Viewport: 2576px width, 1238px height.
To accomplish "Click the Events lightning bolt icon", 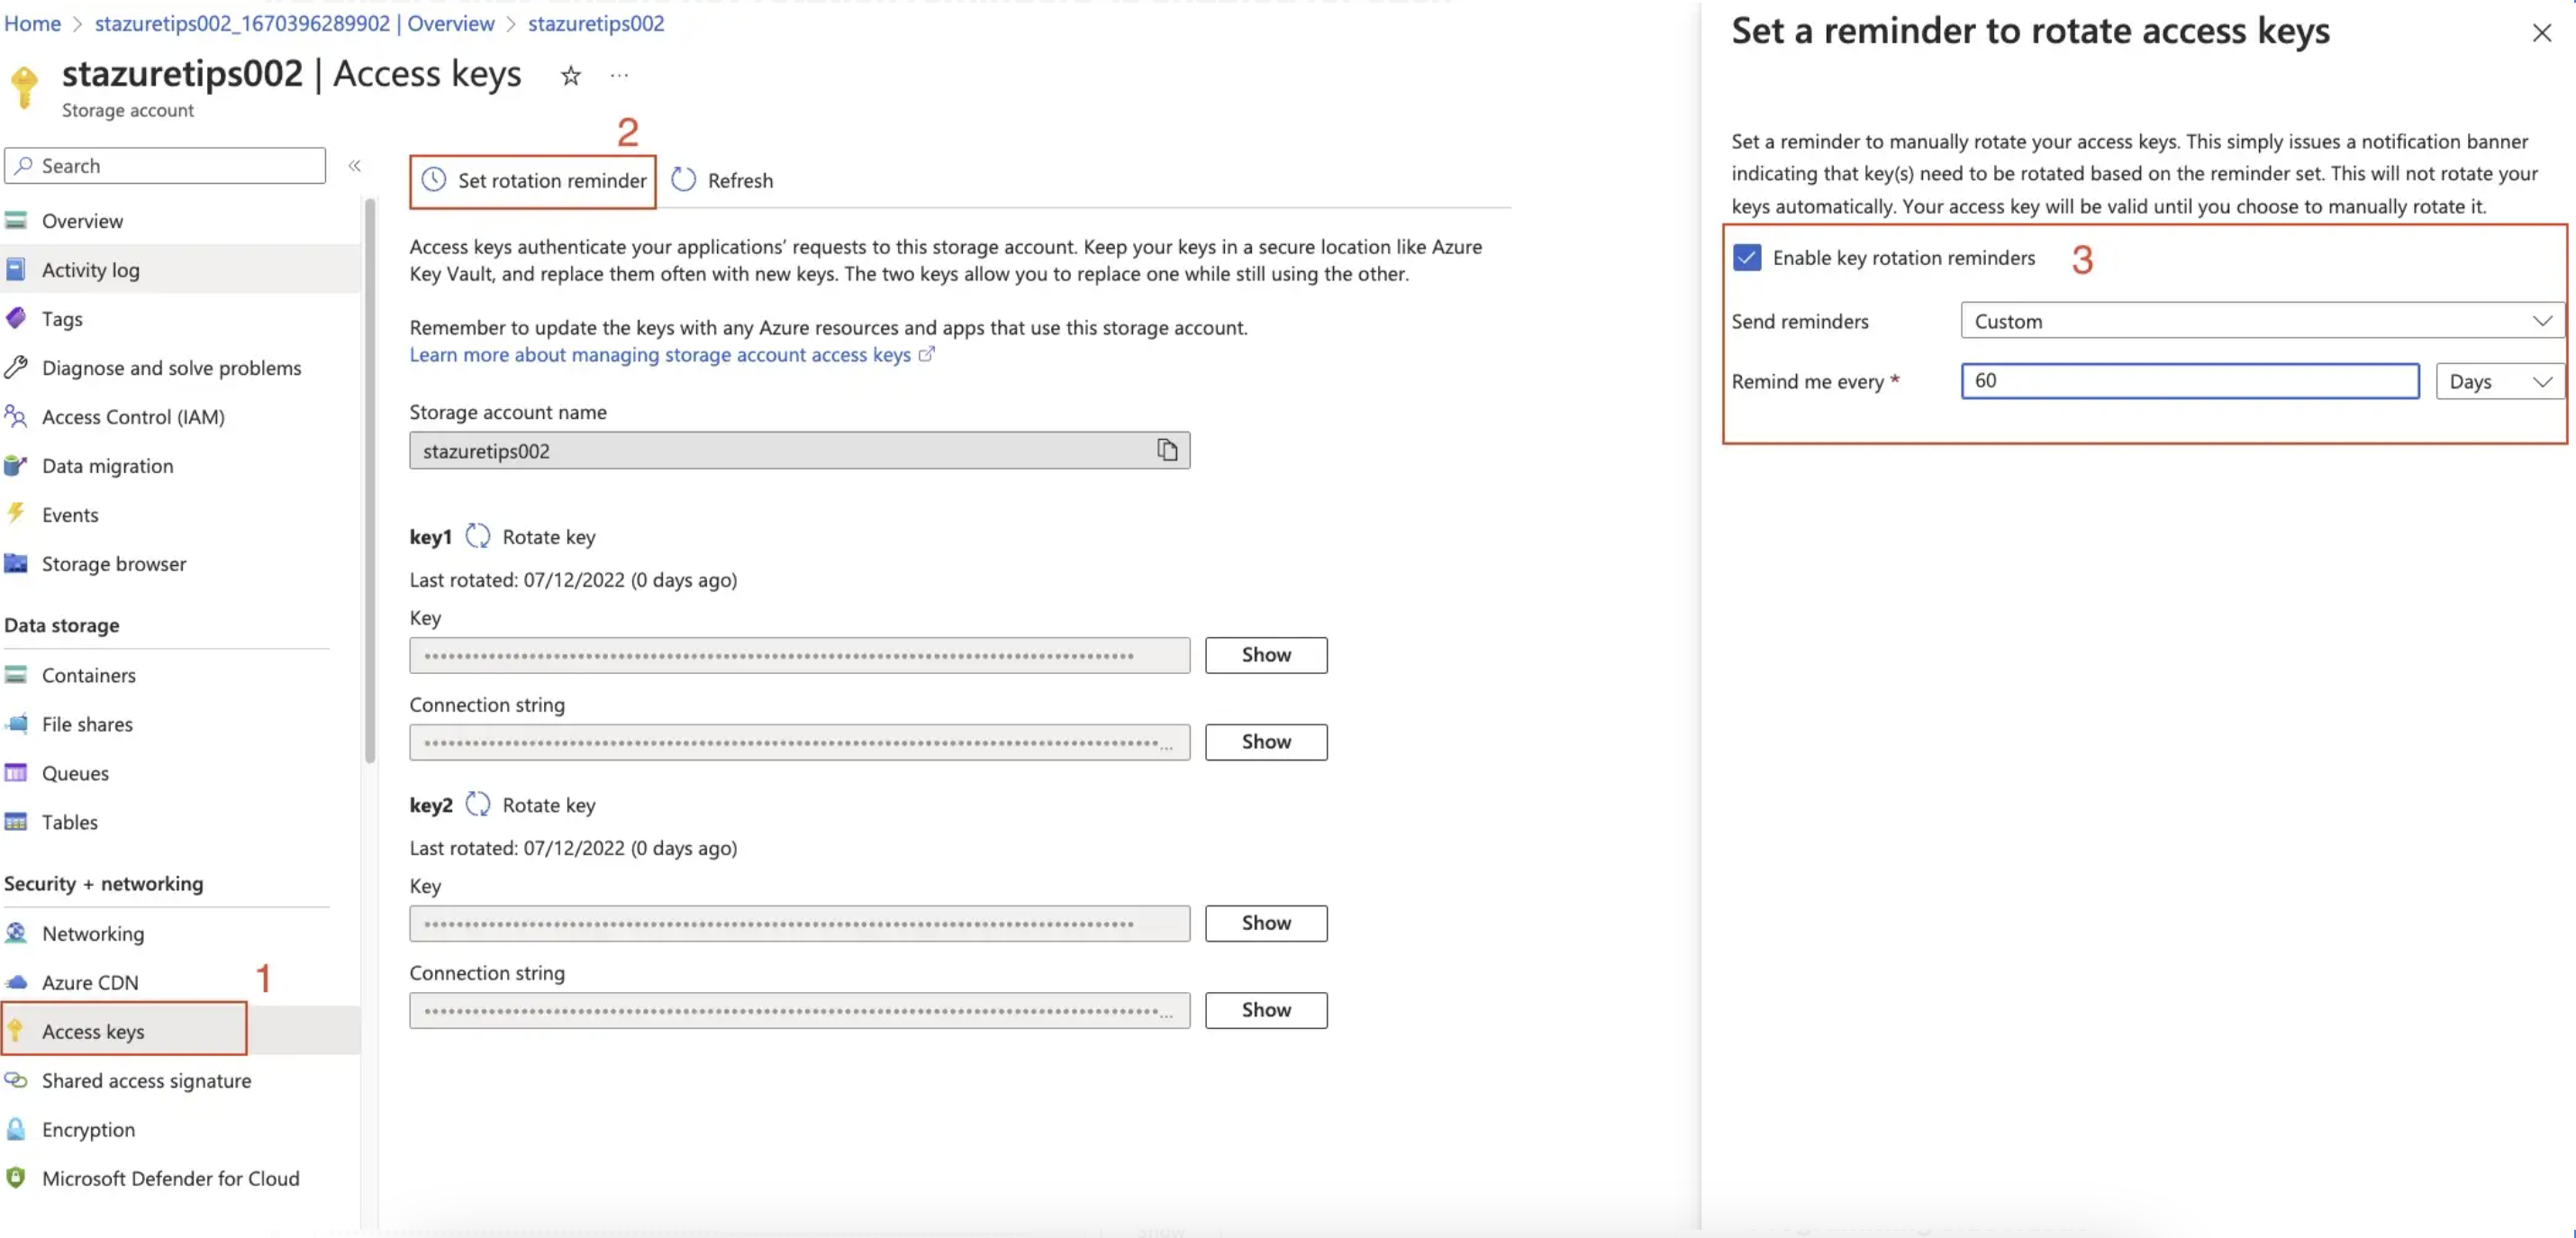I will point(16,514).
